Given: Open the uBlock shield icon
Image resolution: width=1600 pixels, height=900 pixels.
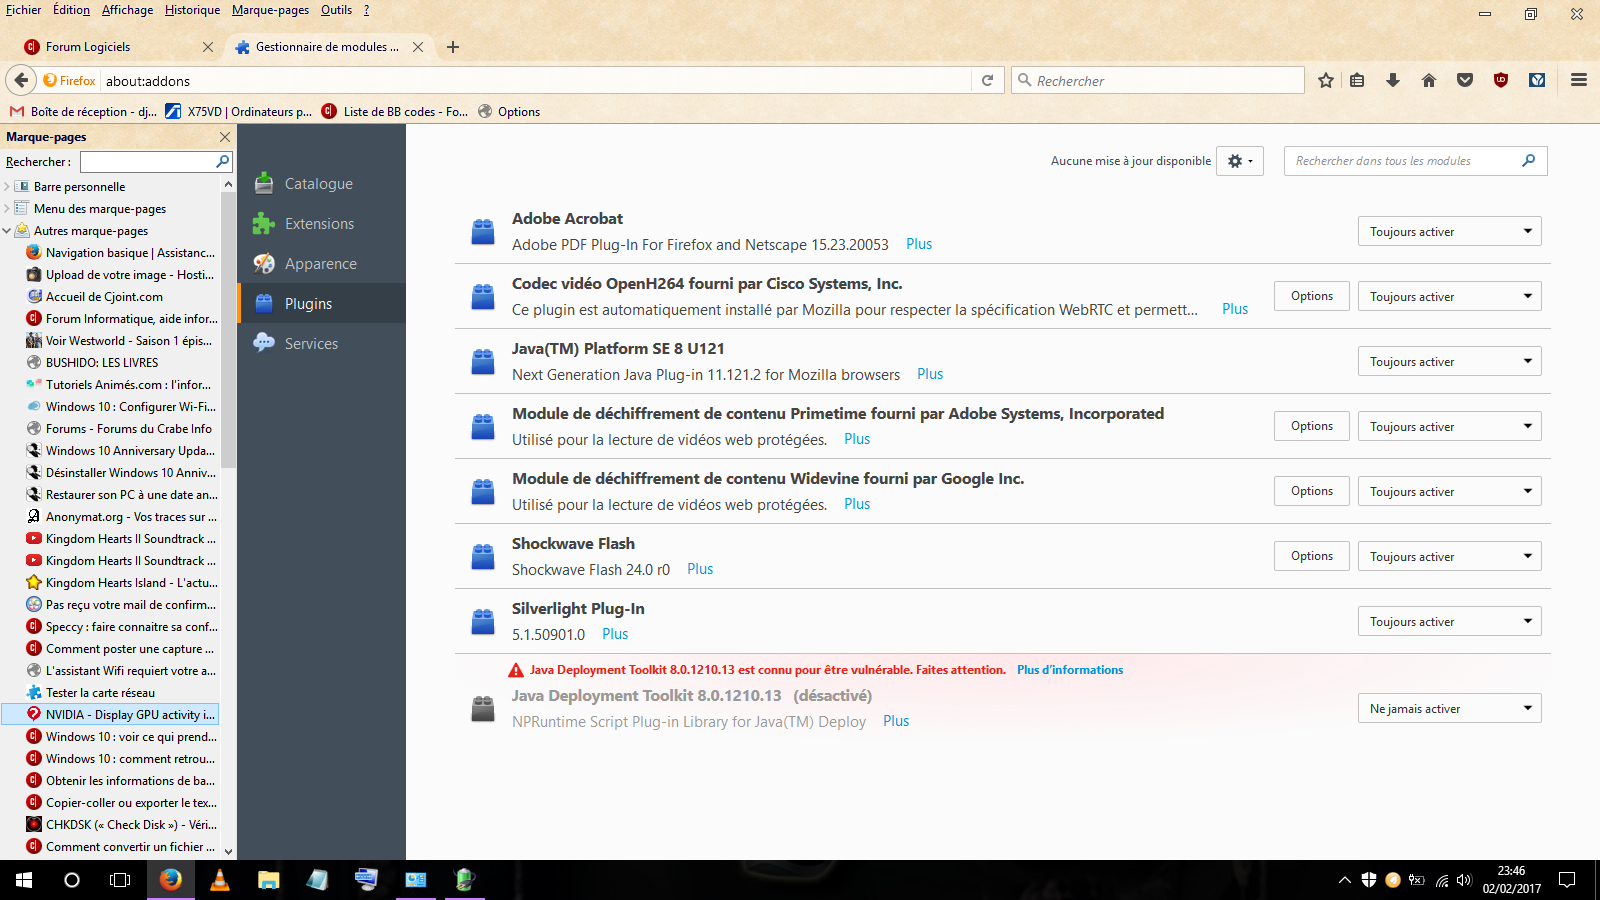Looking at the screenshot, I should 1501,80.
